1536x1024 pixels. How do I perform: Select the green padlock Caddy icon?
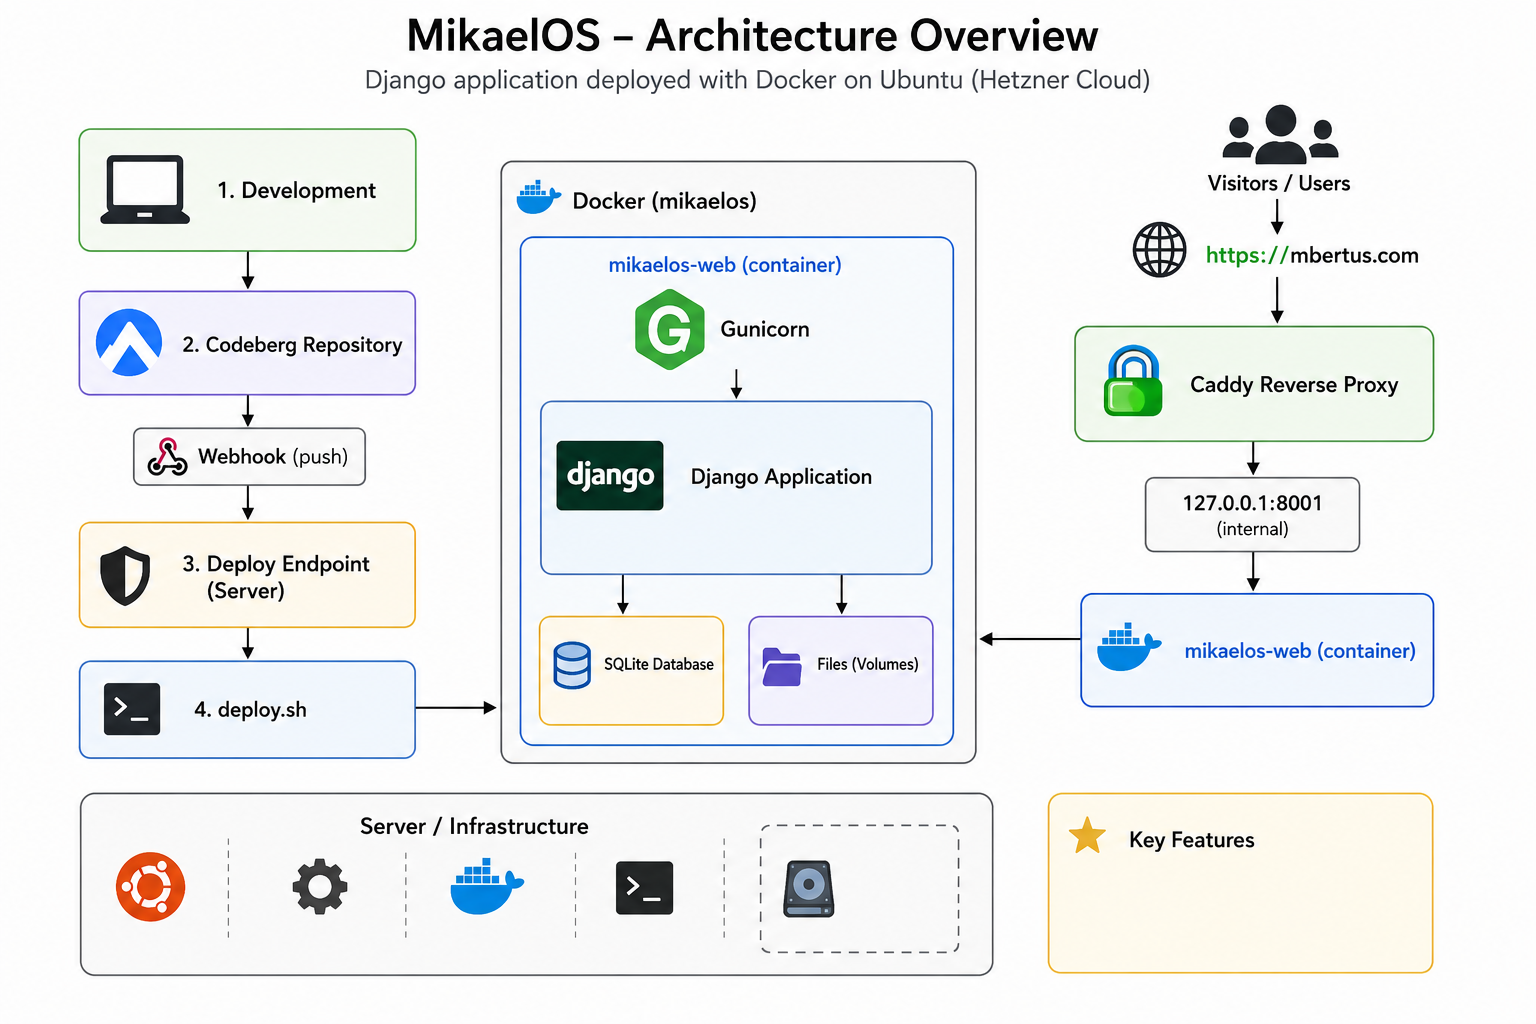(1133, 381)
